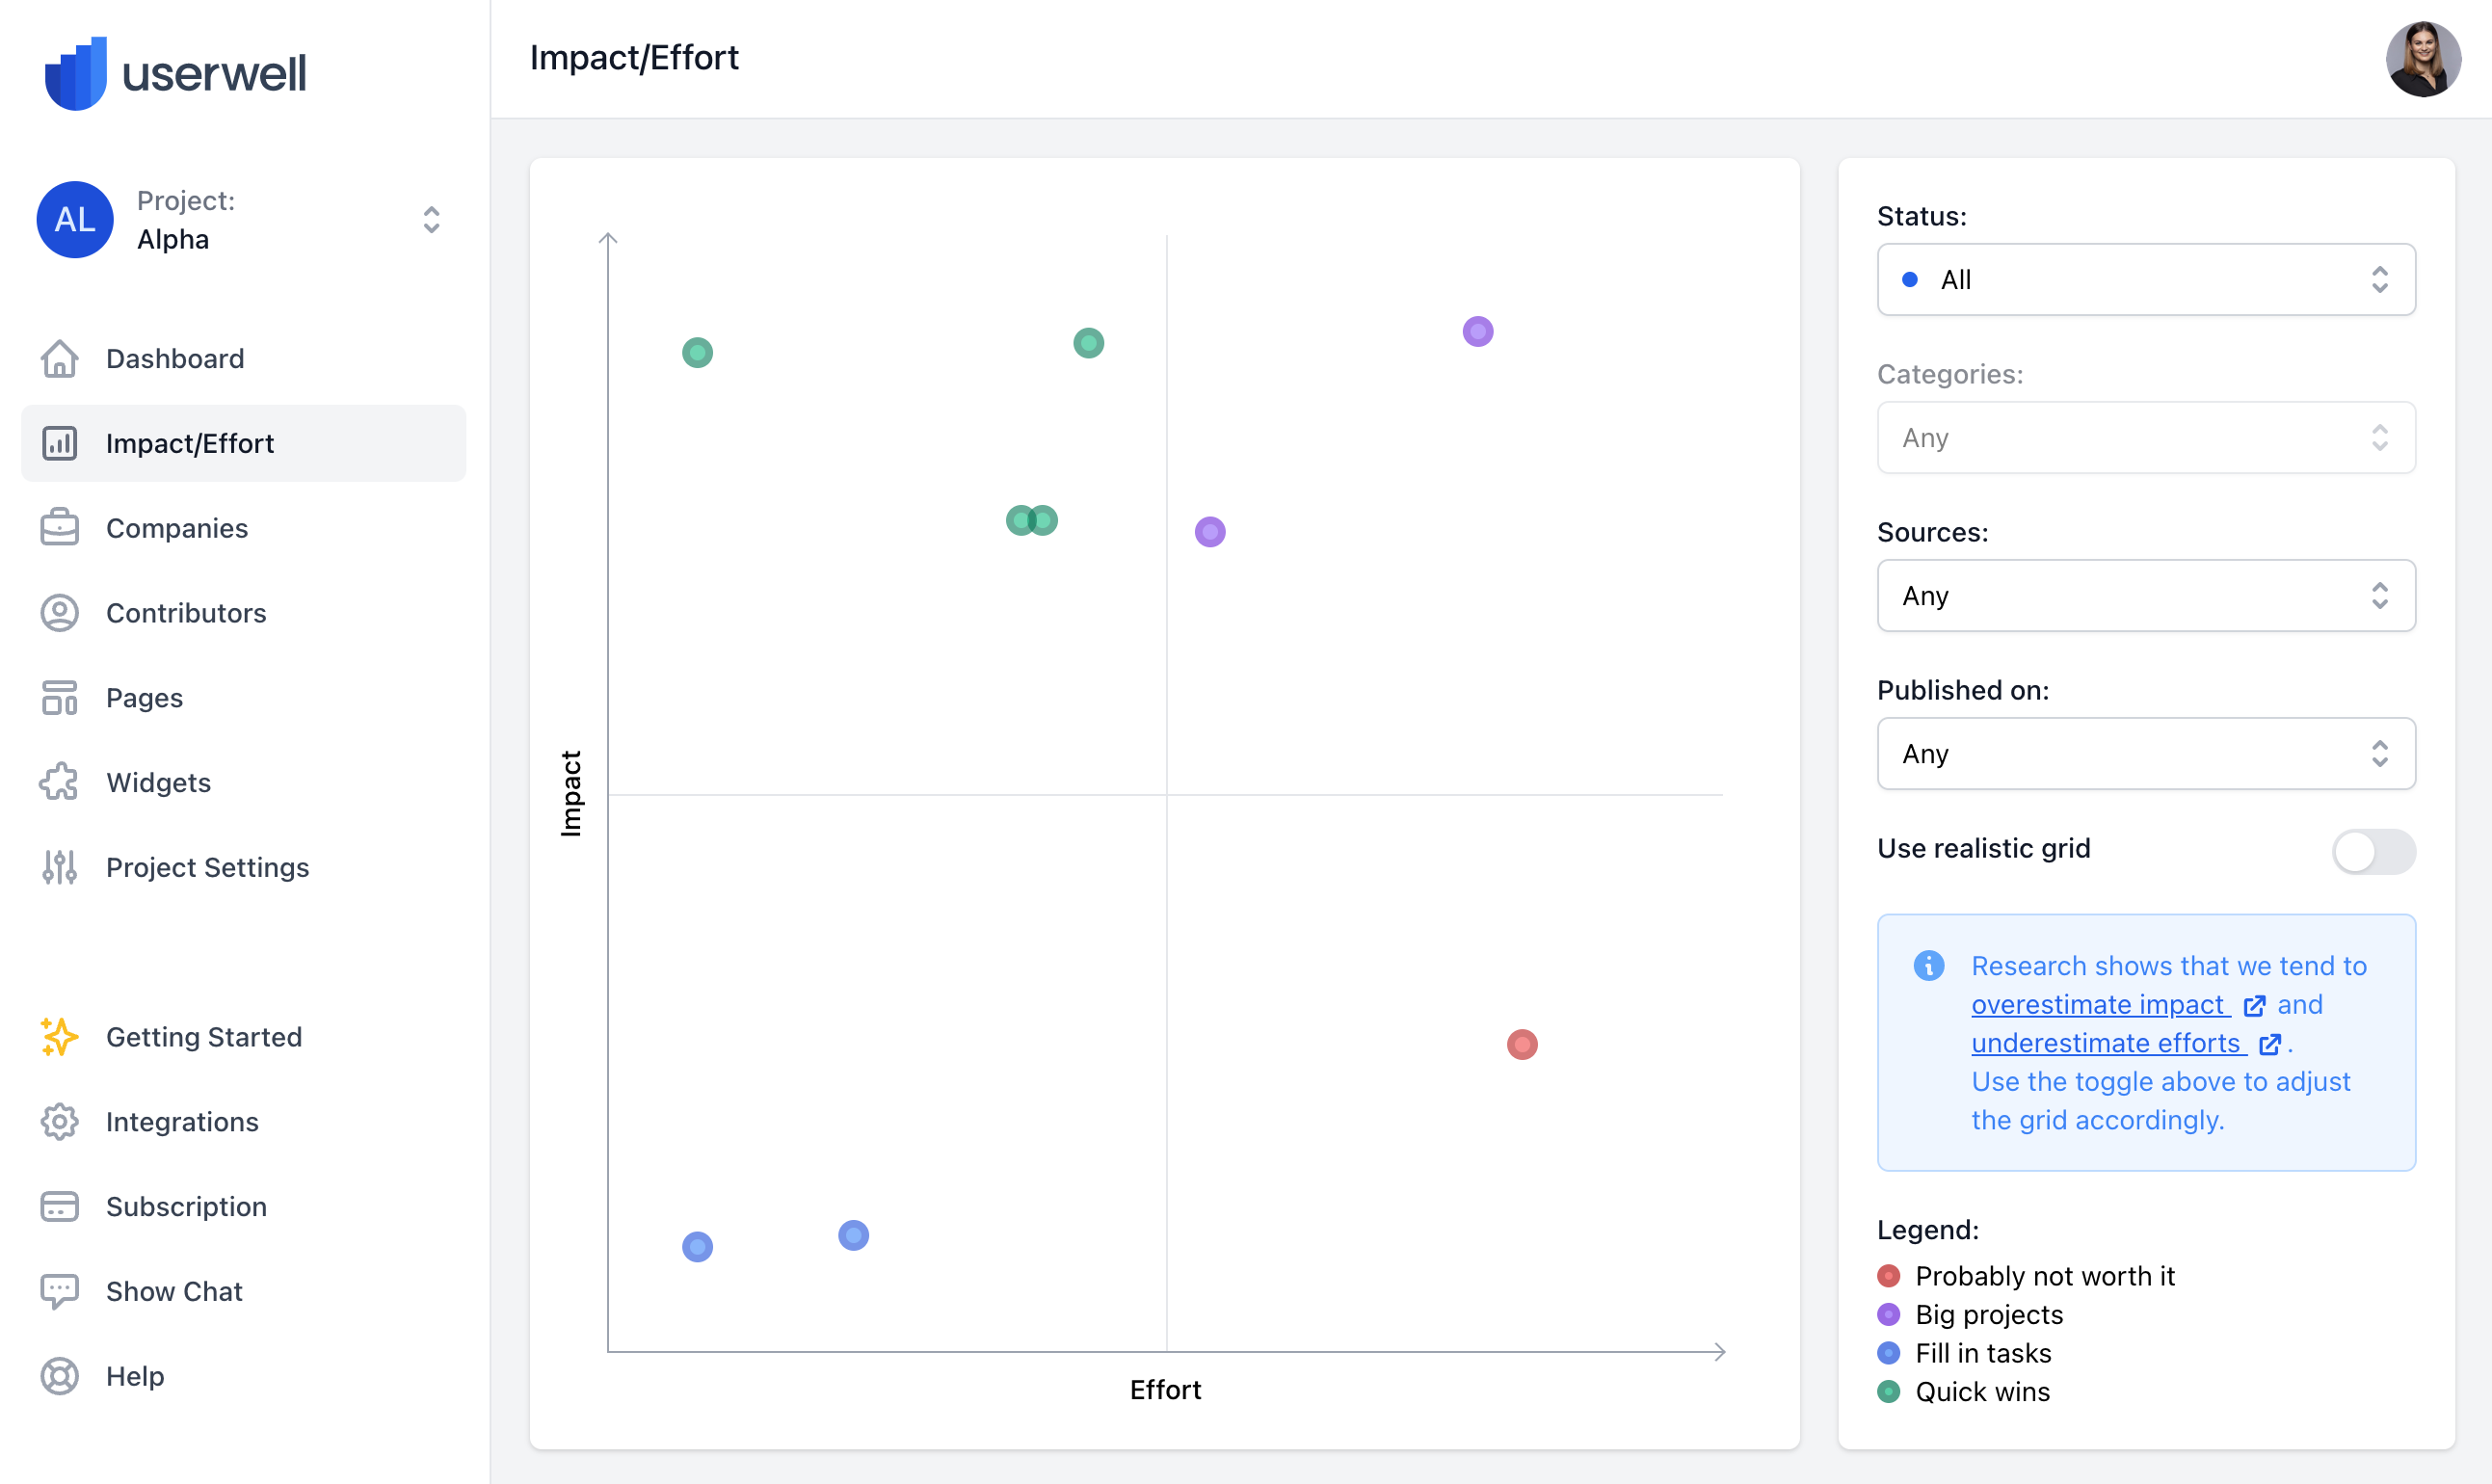Click the red Probably not worth it dot

pyautogui.click(x=1522, y=1044)
